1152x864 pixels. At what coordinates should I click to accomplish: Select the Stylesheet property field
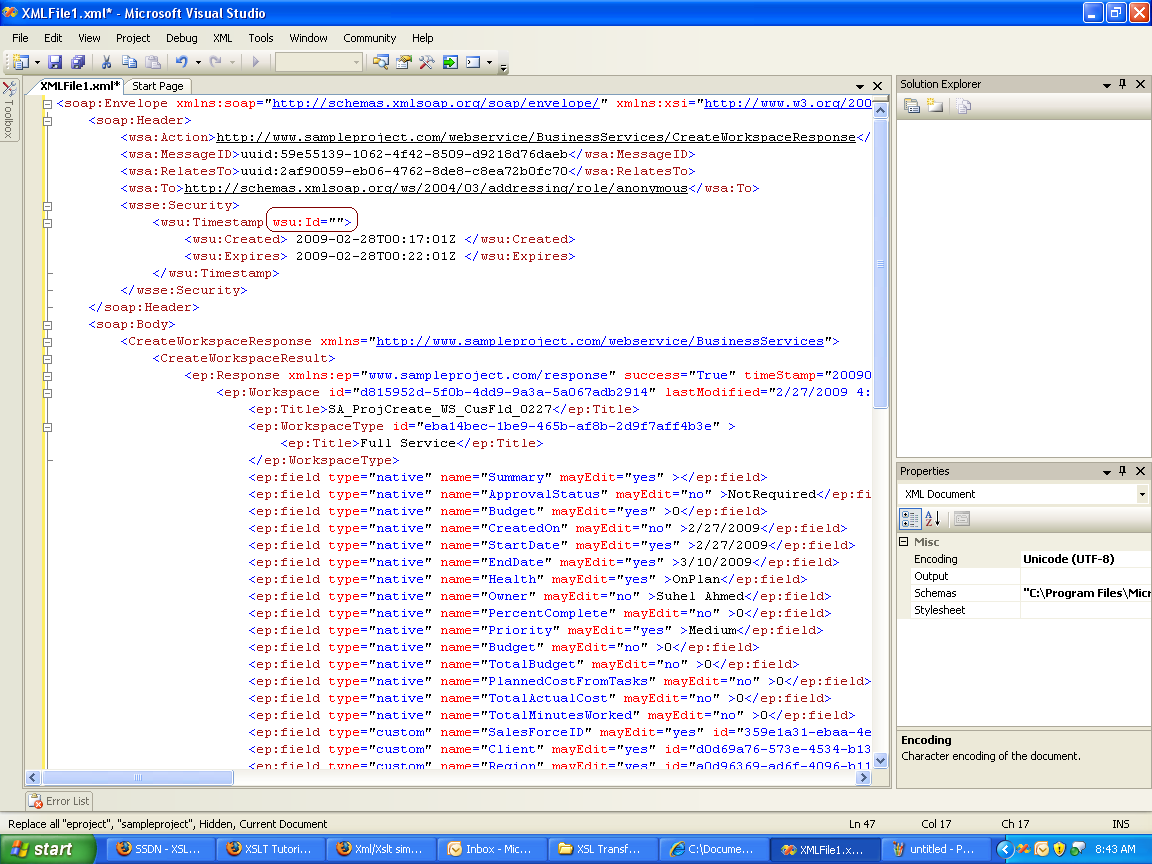tap(1085, 610)
